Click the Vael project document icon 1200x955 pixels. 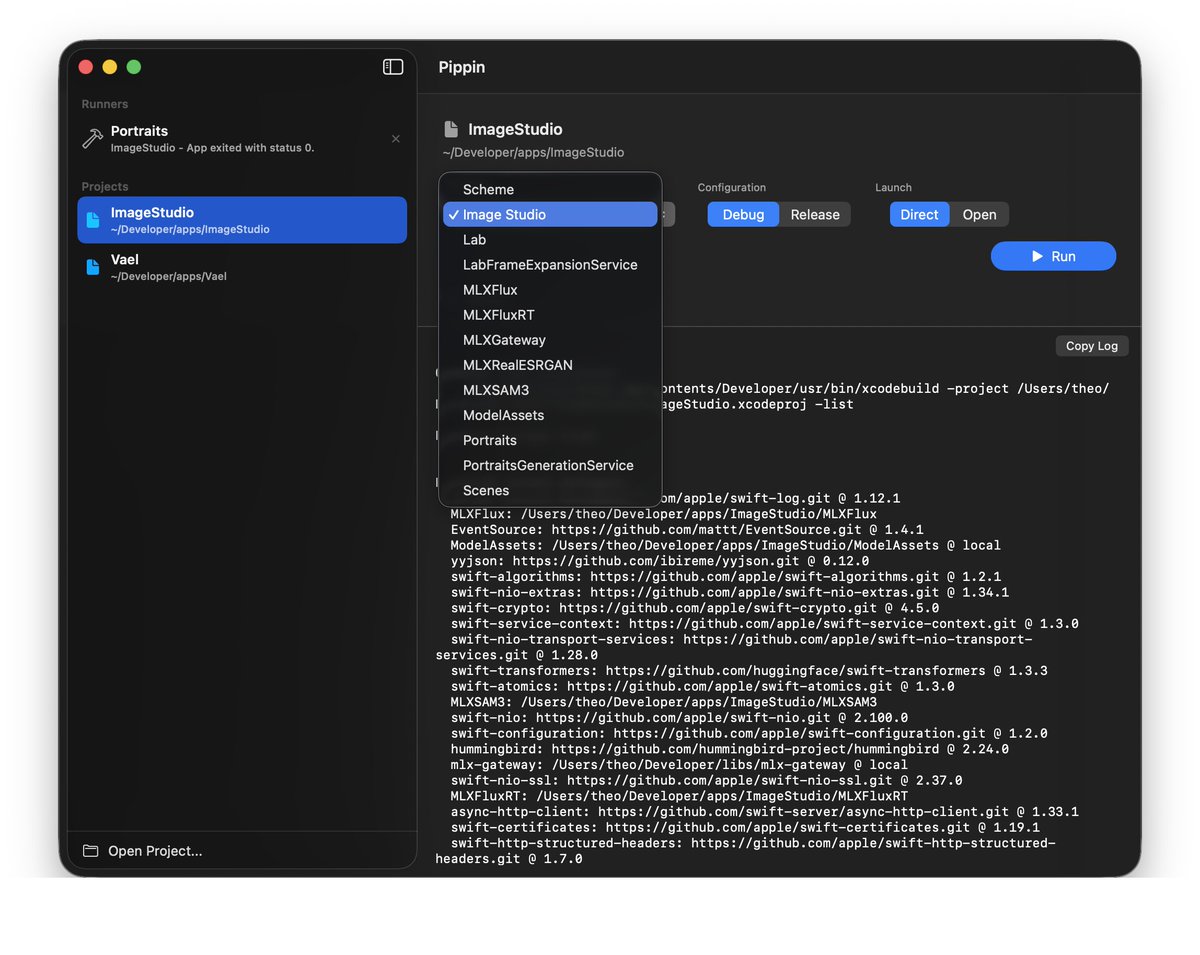[x=93, y=267]
